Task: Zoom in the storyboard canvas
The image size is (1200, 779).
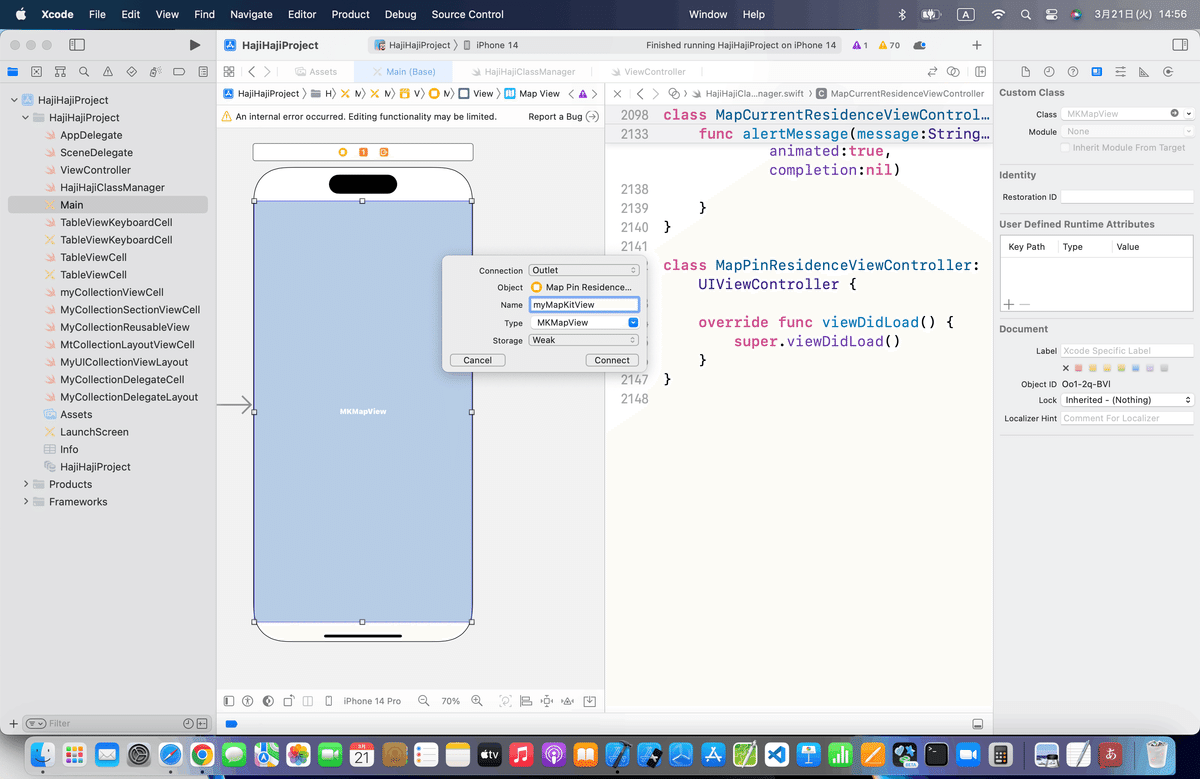Action: (477, 701)
